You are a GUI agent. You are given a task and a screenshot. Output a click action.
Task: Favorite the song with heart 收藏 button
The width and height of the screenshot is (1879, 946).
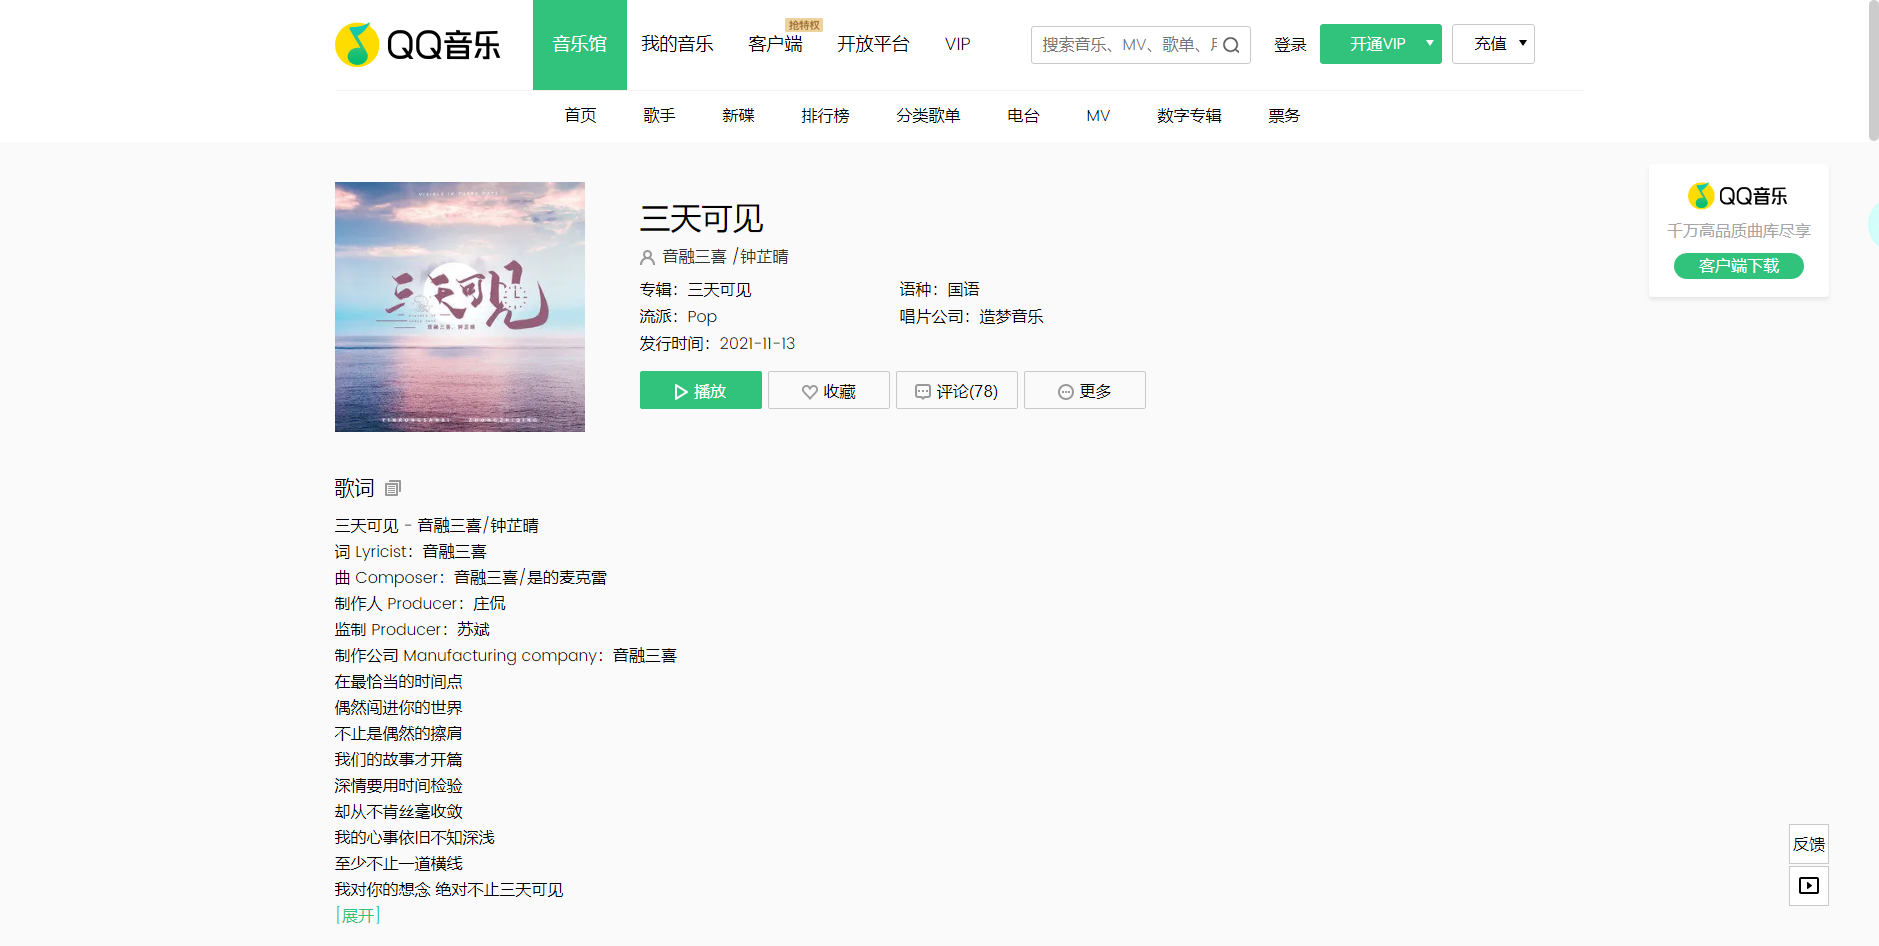pos(828,391)
